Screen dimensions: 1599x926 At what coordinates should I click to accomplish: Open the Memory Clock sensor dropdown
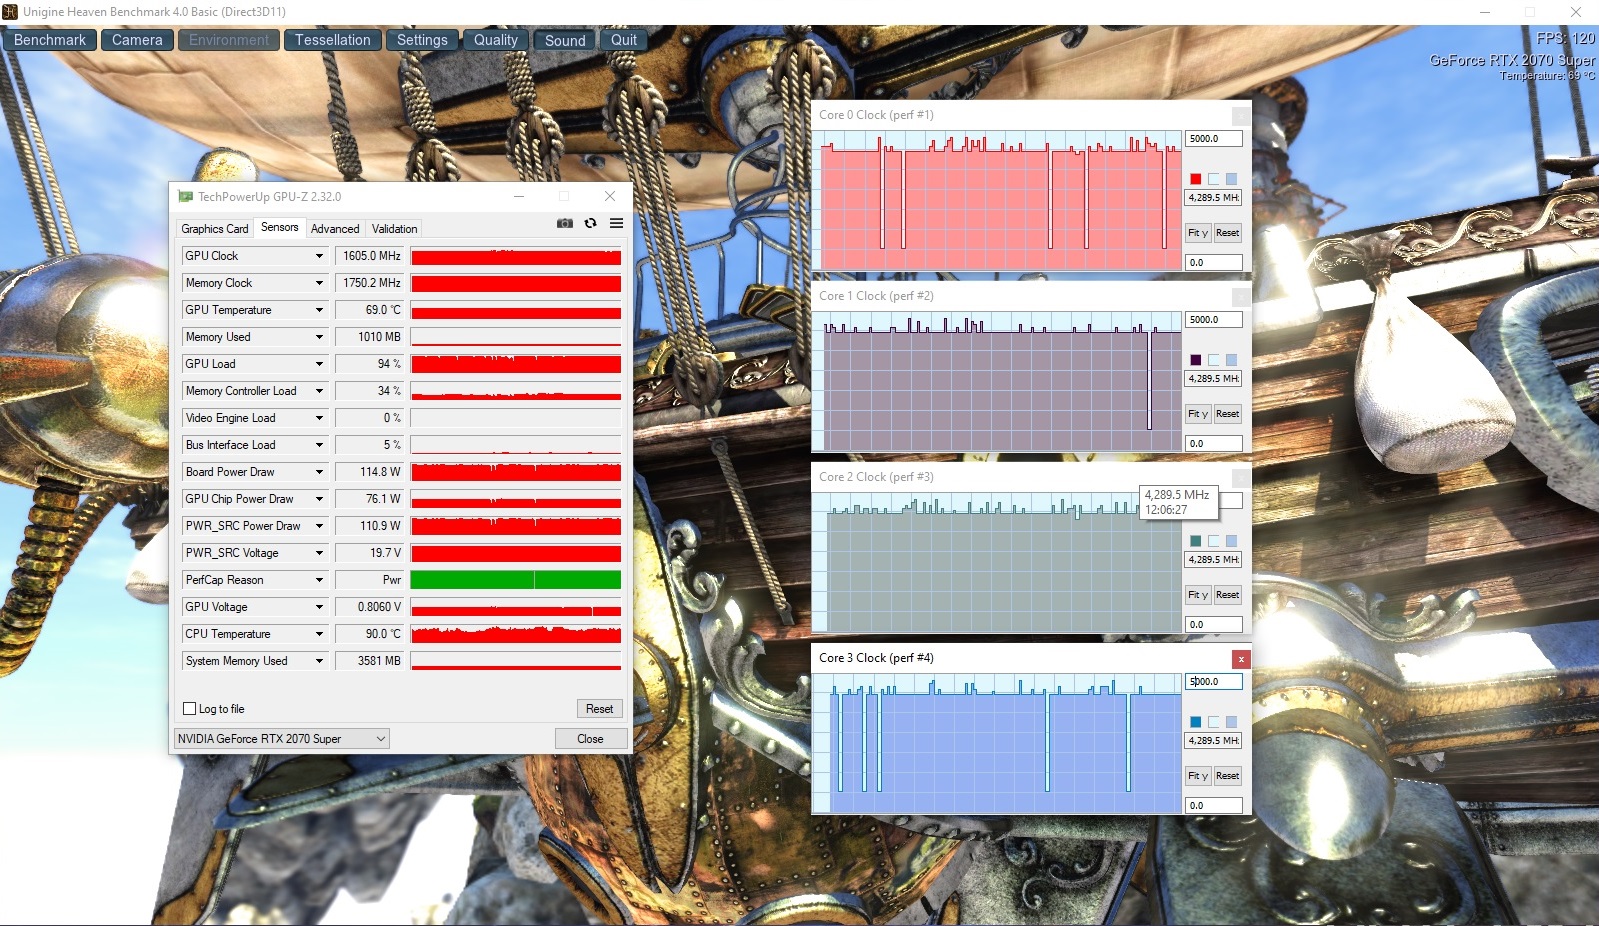319,283
